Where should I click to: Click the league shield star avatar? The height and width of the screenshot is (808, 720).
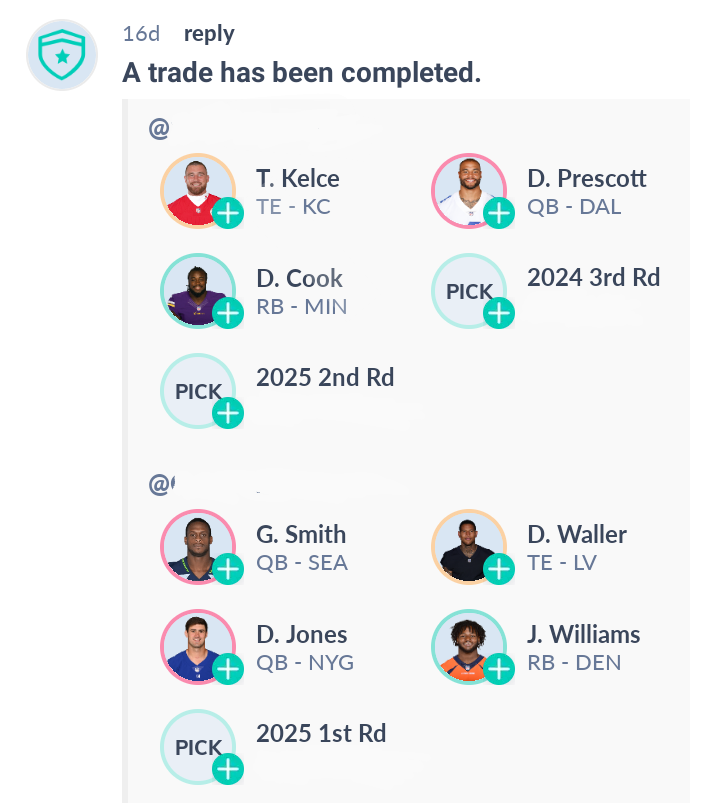coord(62,55)
